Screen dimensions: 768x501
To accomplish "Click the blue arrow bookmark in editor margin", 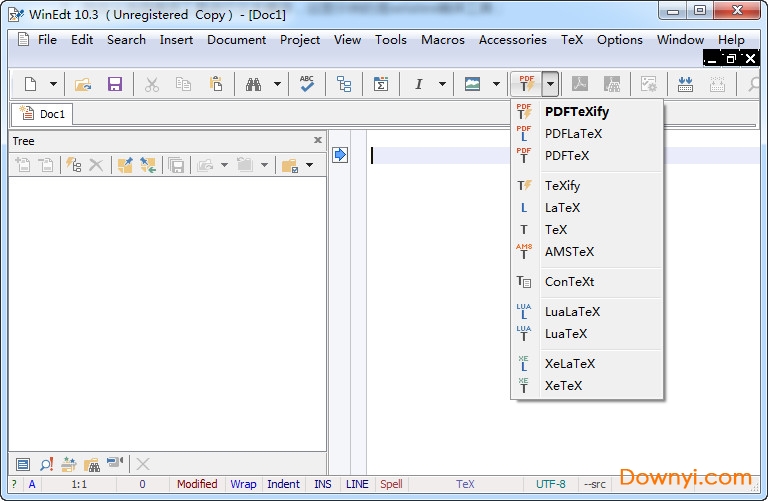I will point(340,154).
